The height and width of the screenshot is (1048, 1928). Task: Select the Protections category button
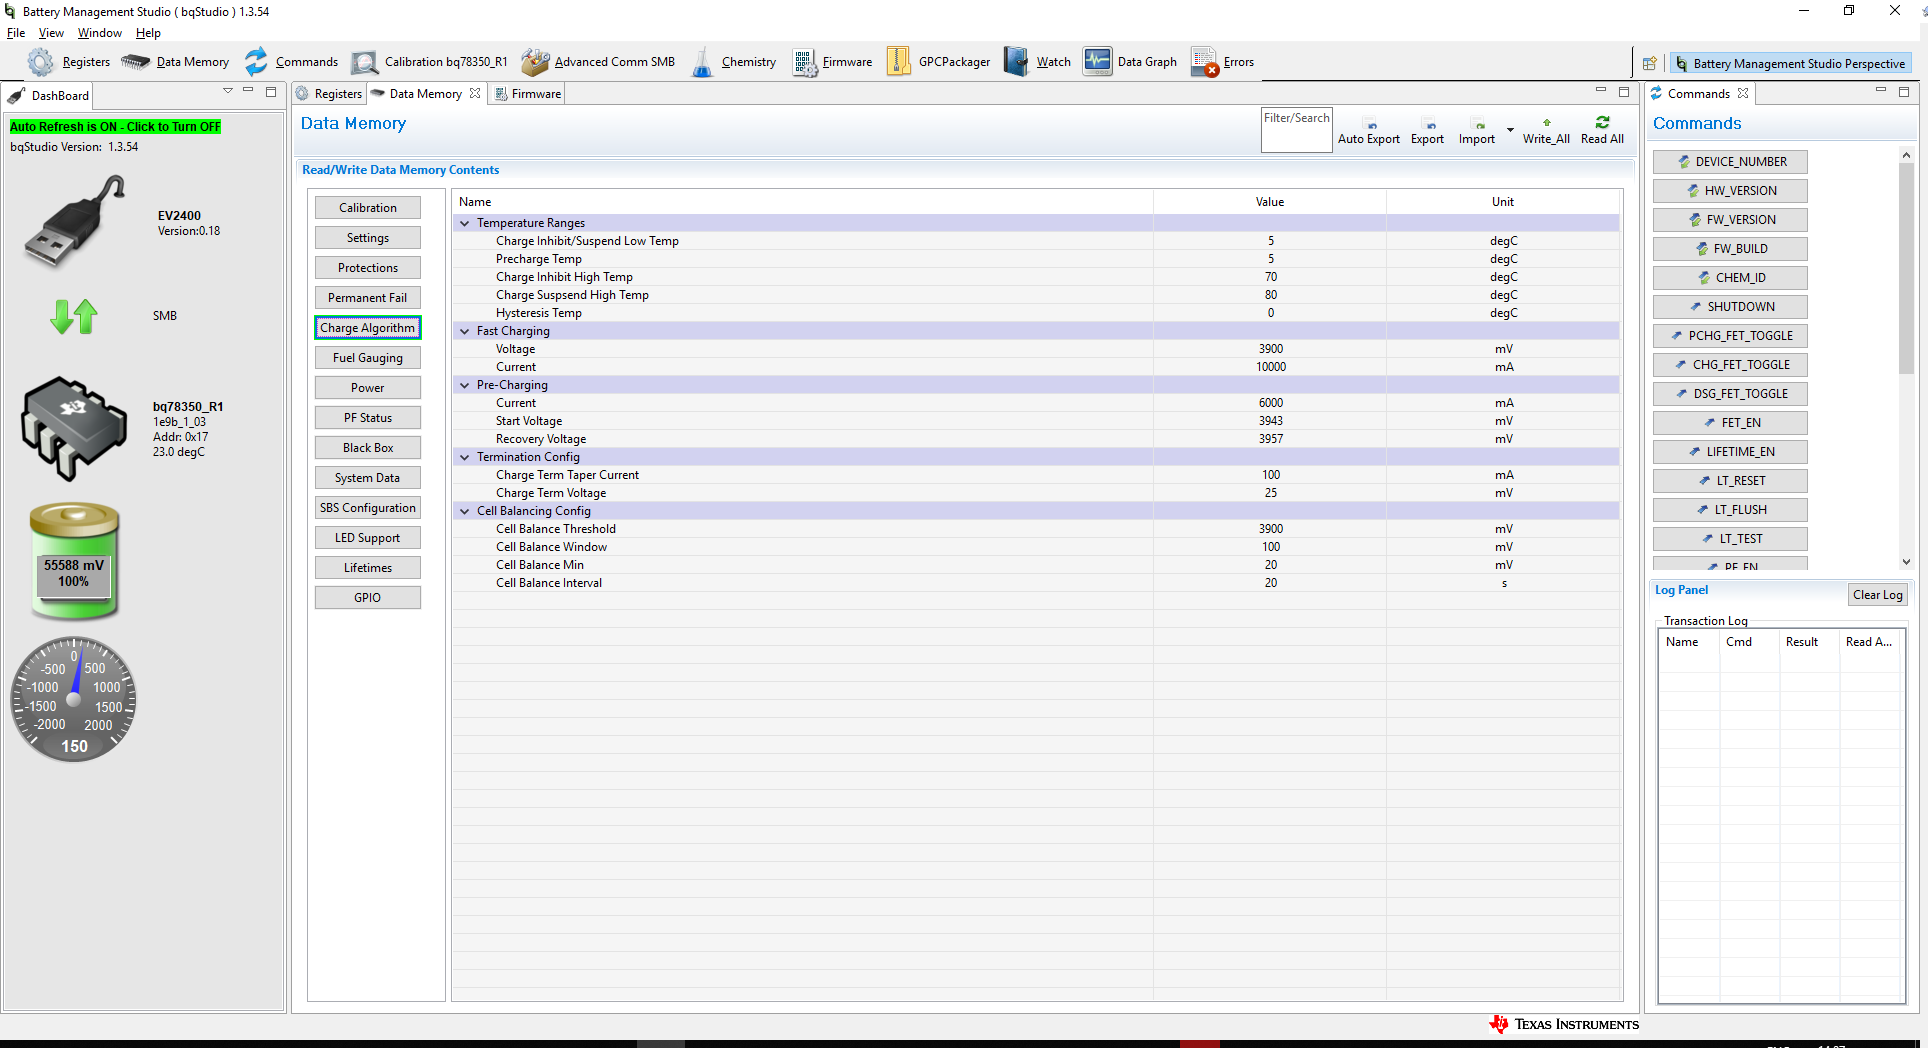[368, 268]
